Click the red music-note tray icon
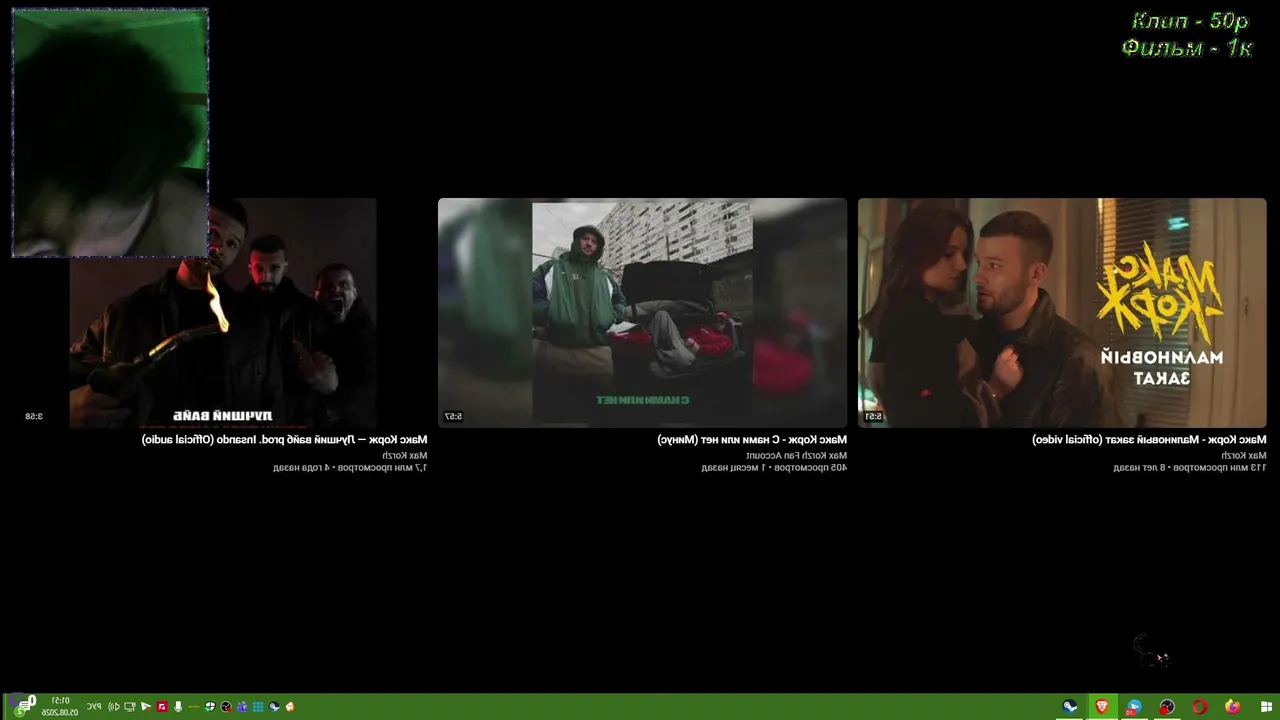Image resolution: width=1280 pixels, height=720 pixels. tap(162, 707)
